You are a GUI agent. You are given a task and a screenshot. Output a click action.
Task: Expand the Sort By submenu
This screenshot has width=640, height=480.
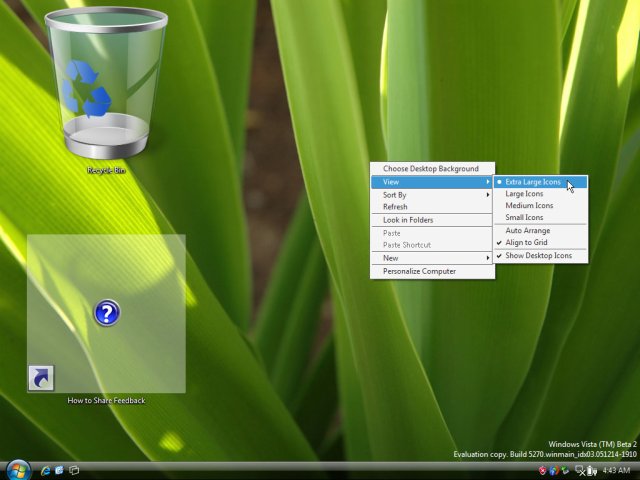[432, 195]
